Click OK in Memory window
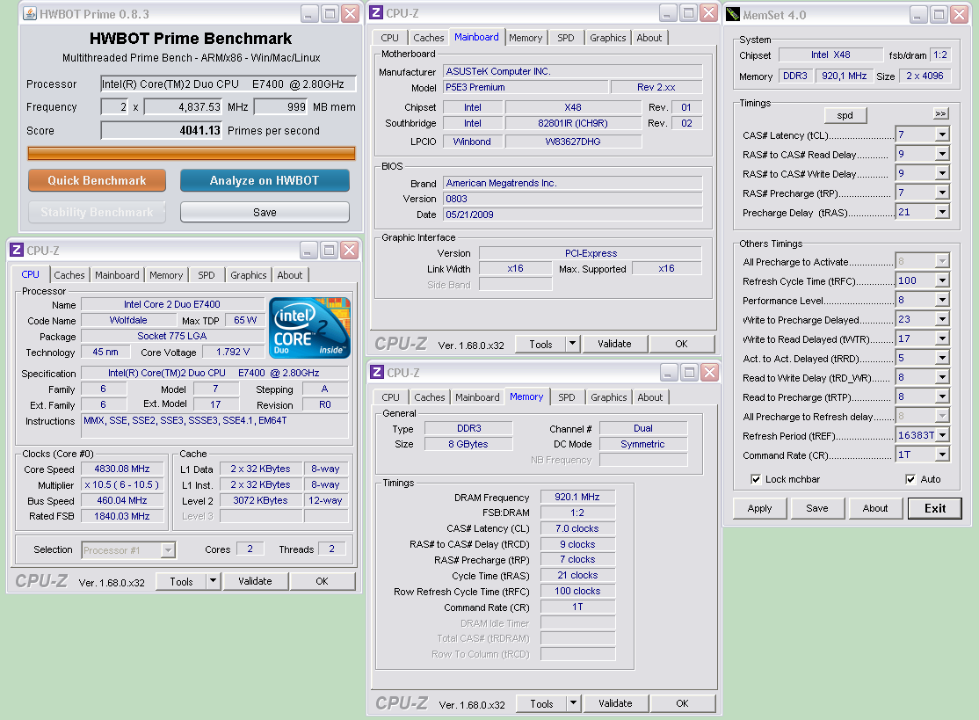The width and height of the screenshot is (979, 720). [x=682, y=703]
